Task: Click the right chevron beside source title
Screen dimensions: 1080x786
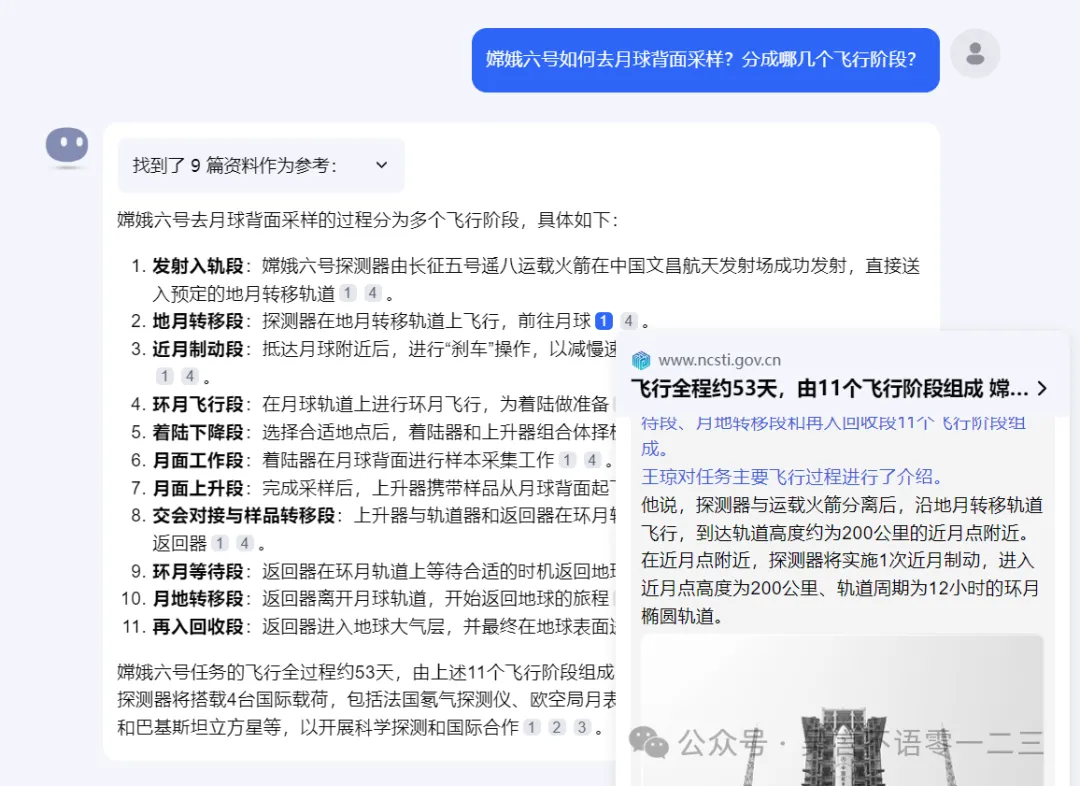Action: (1042, 388)
